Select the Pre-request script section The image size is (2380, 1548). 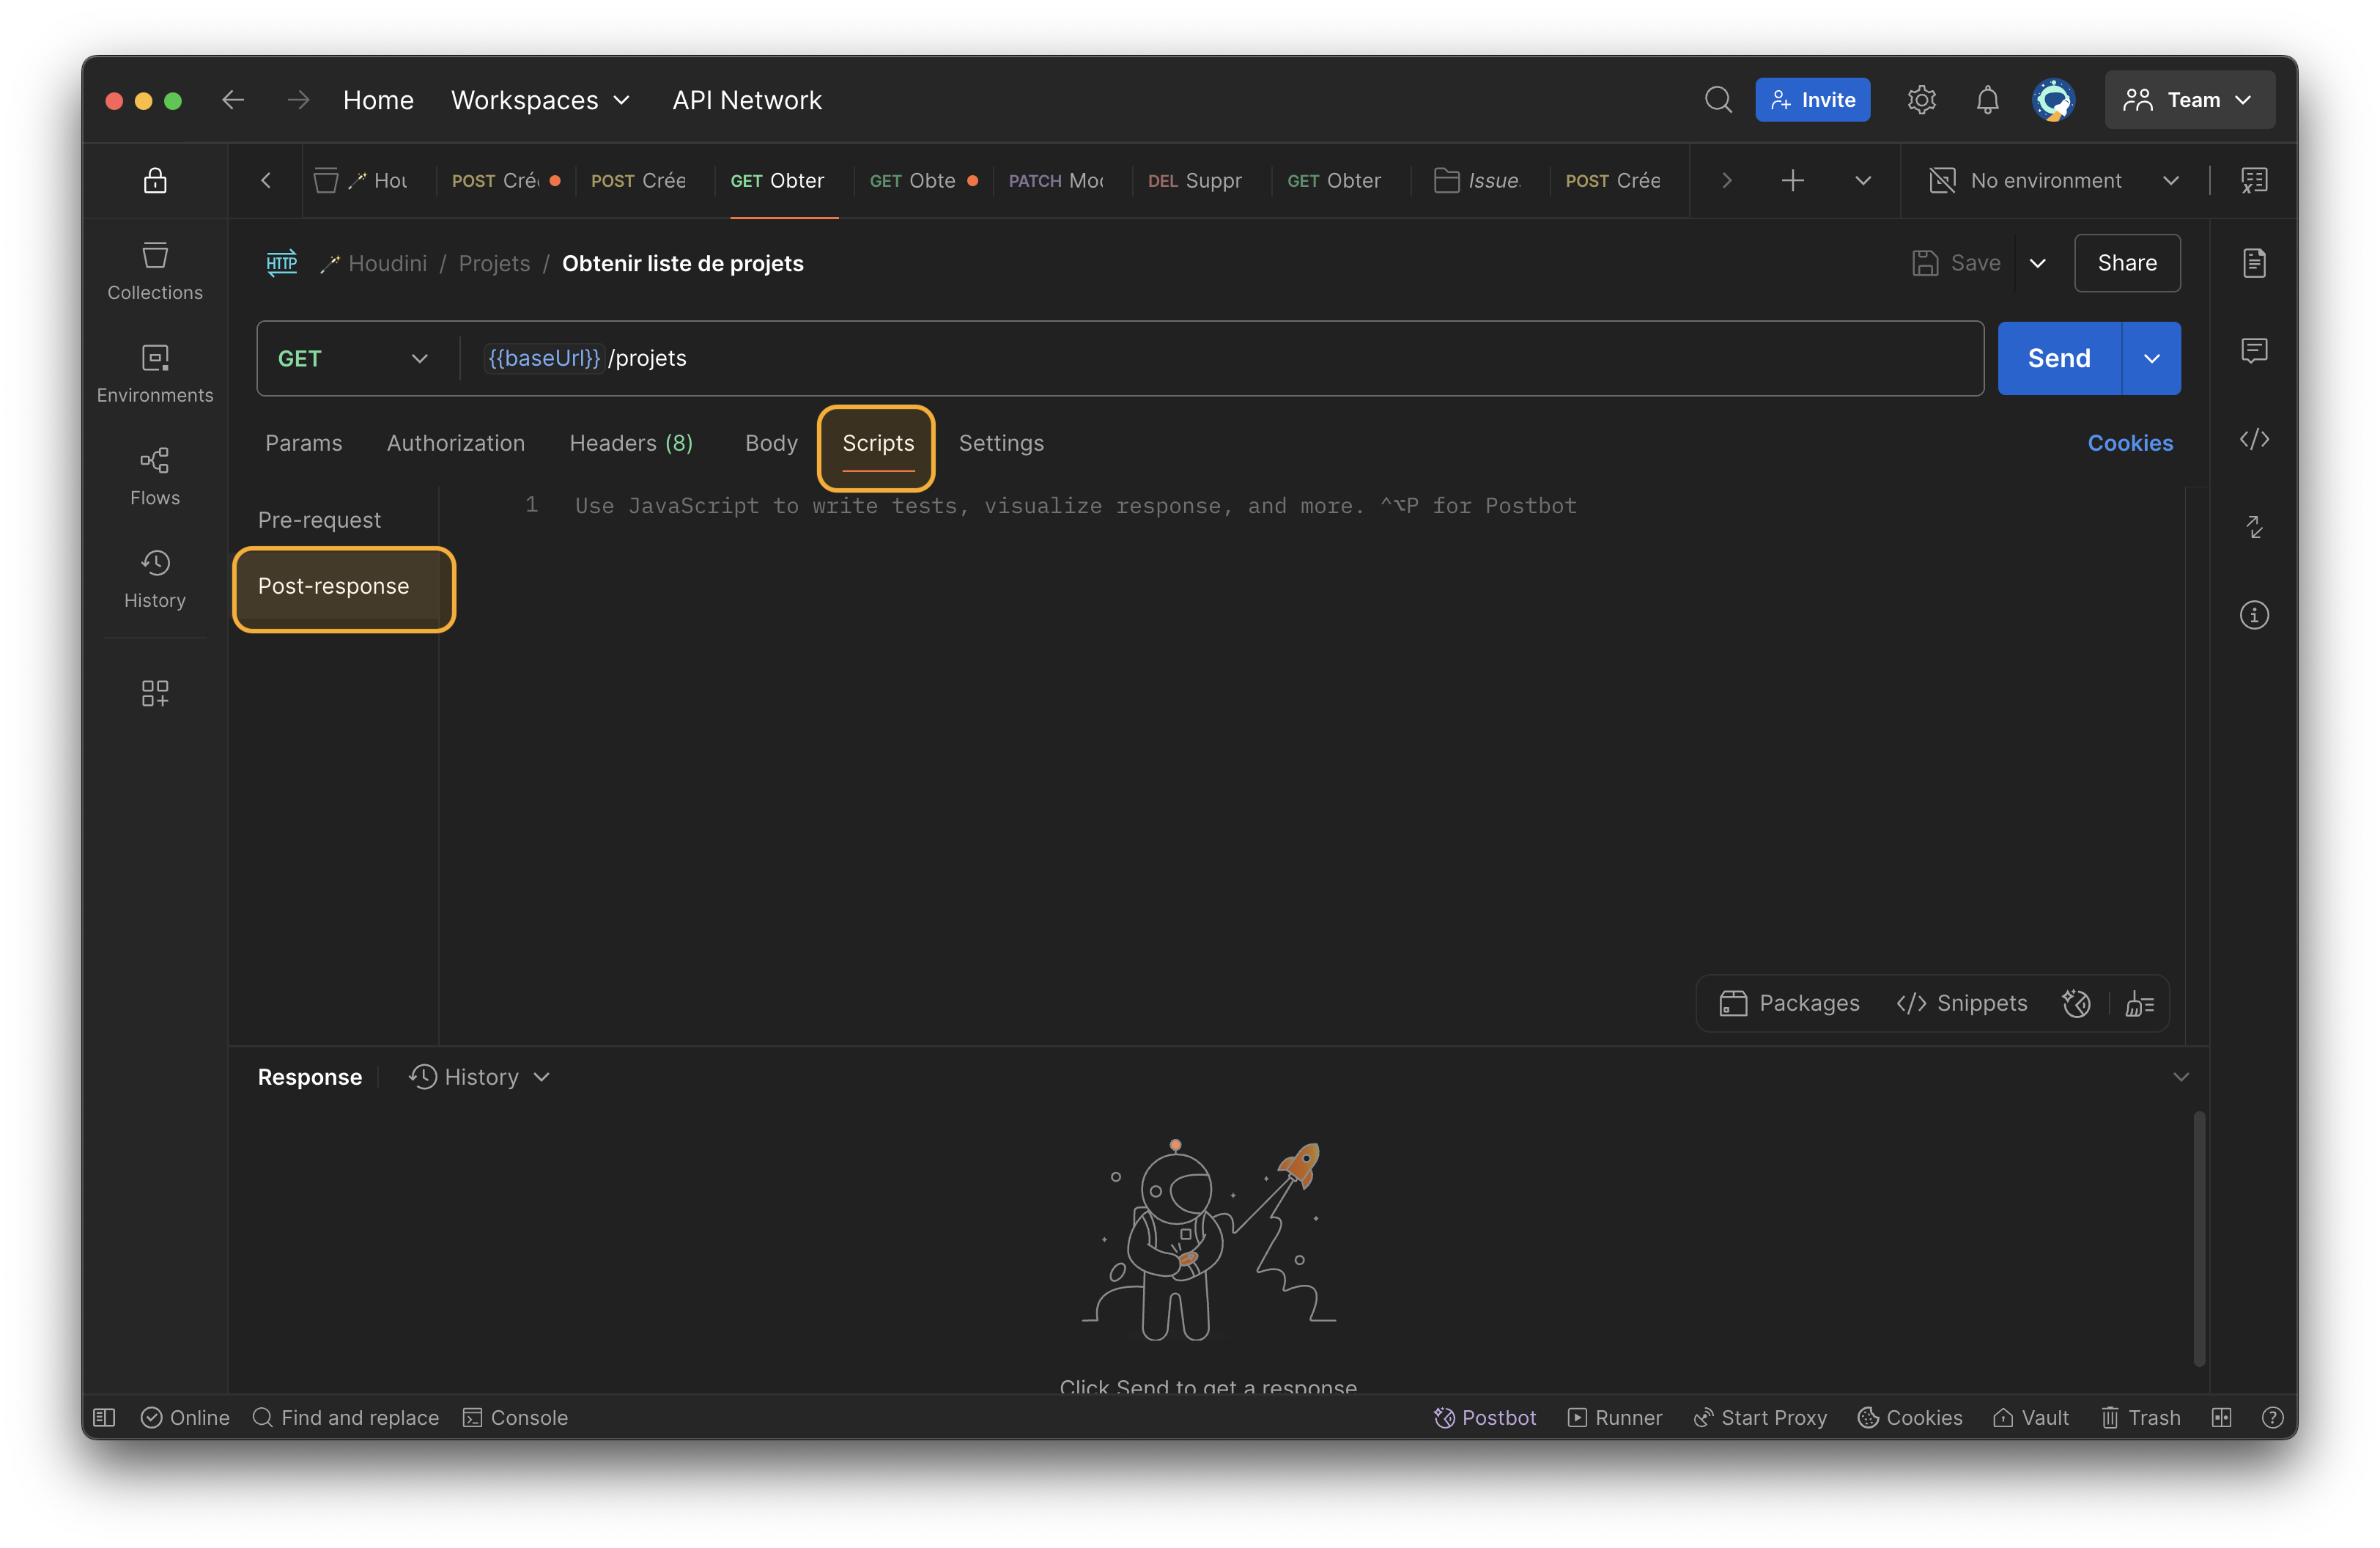coord(319,520)
